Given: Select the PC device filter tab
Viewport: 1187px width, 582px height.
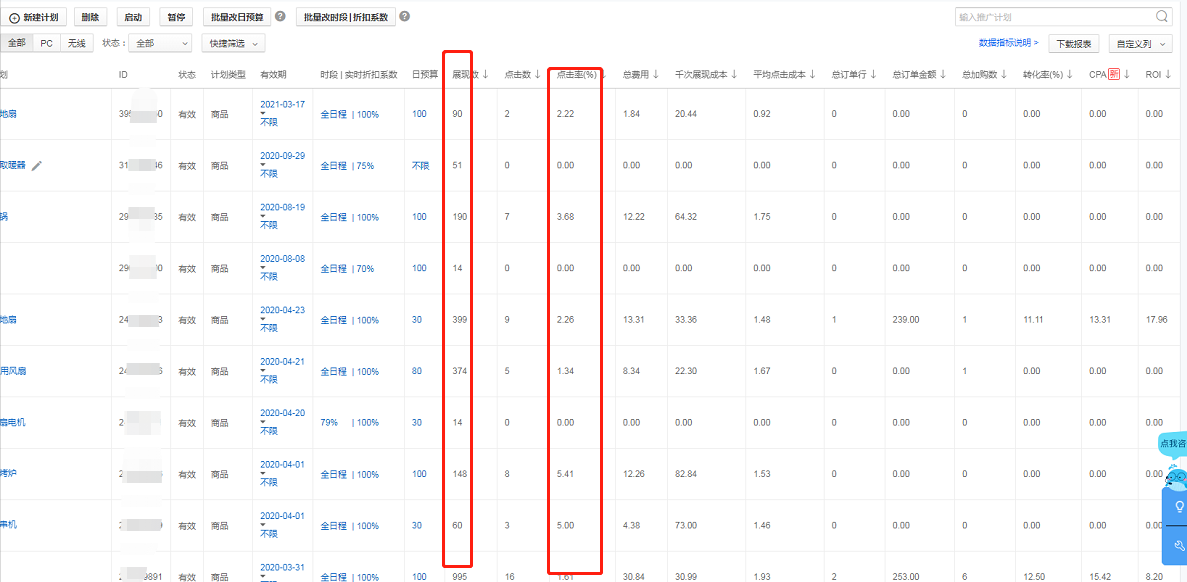Looking at the screenshot, I should (47, 43).
